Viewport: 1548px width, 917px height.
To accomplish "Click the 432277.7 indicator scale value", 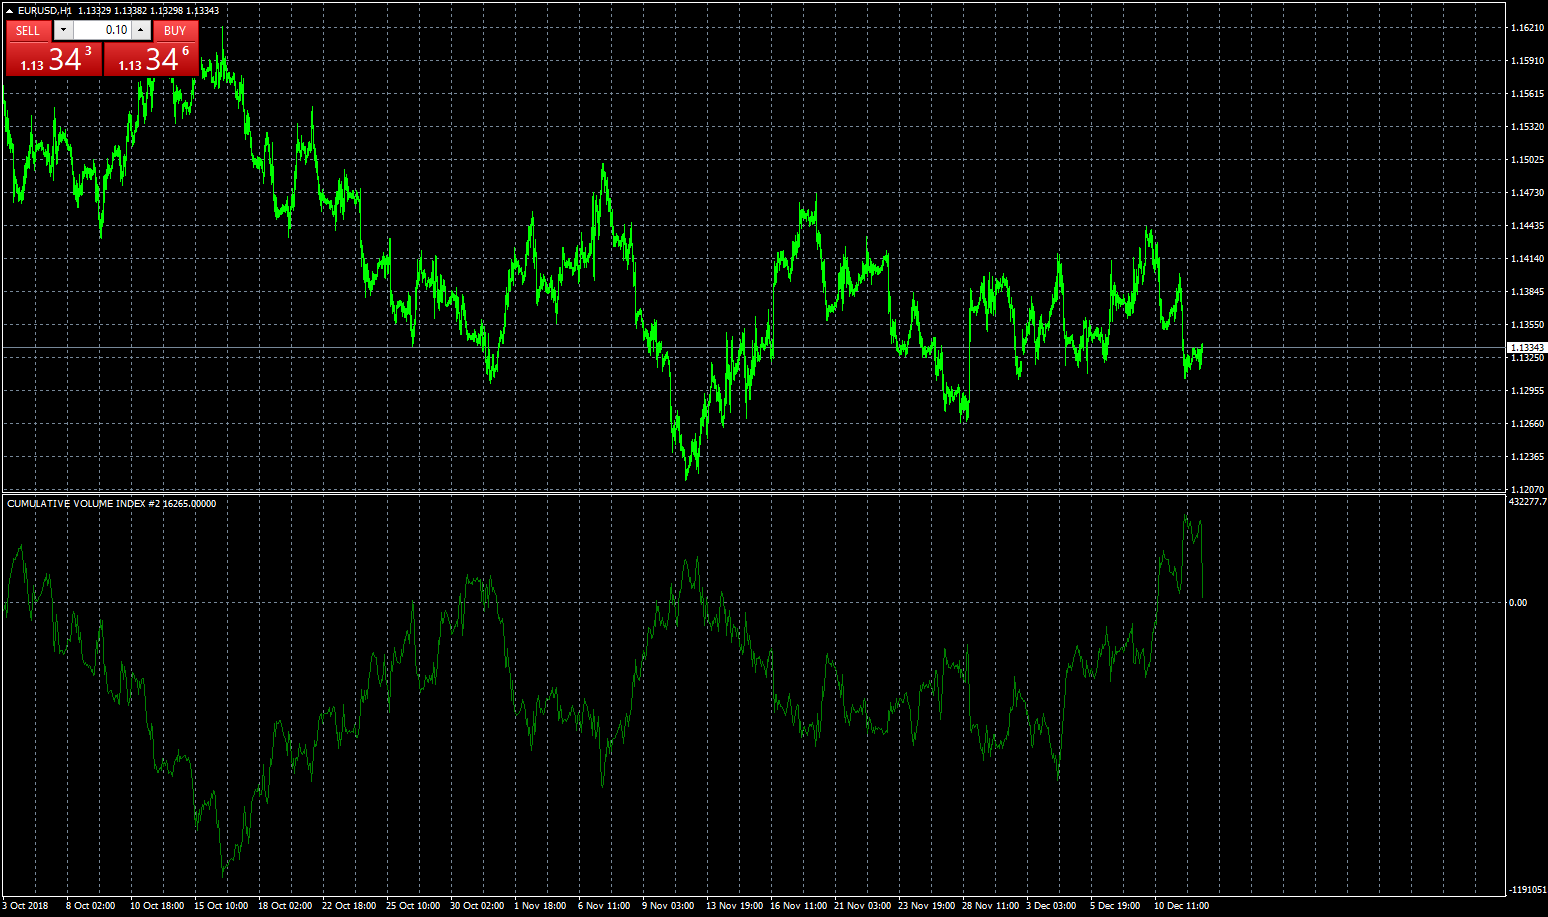I will pos(1528,502).
